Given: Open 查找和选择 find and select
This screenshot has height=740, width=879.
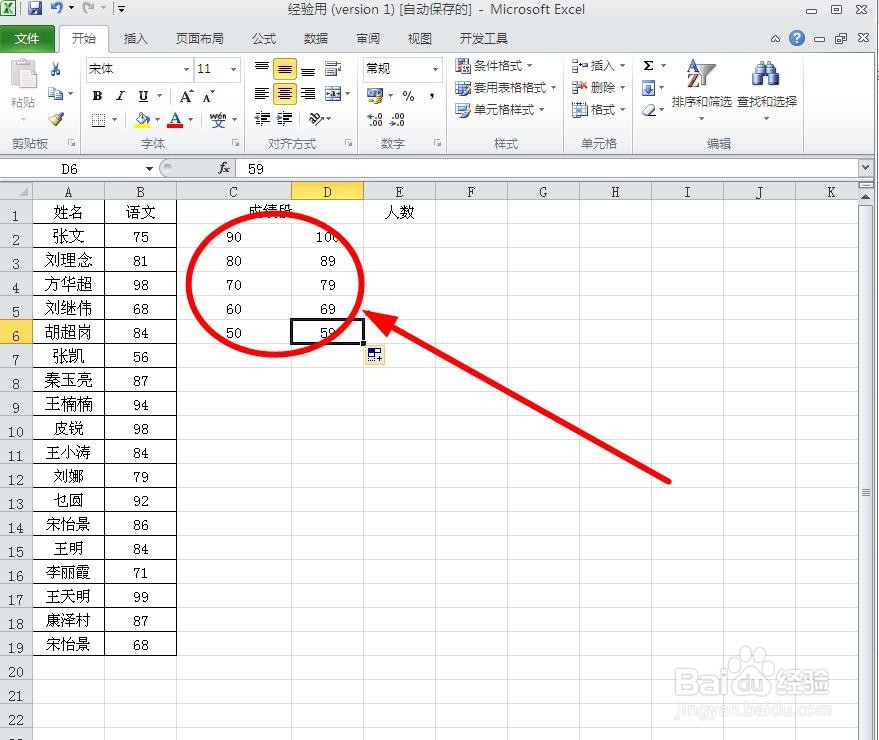Looking at the screenshot, I should click(766, 89).
